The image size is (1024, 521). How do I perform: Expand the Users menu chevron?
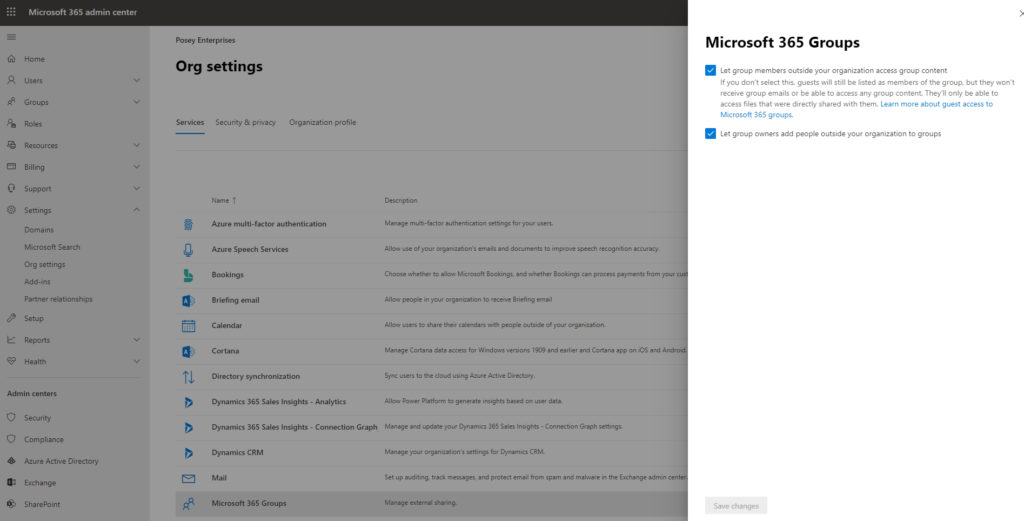pyautogui.click(x=136, y=80)
